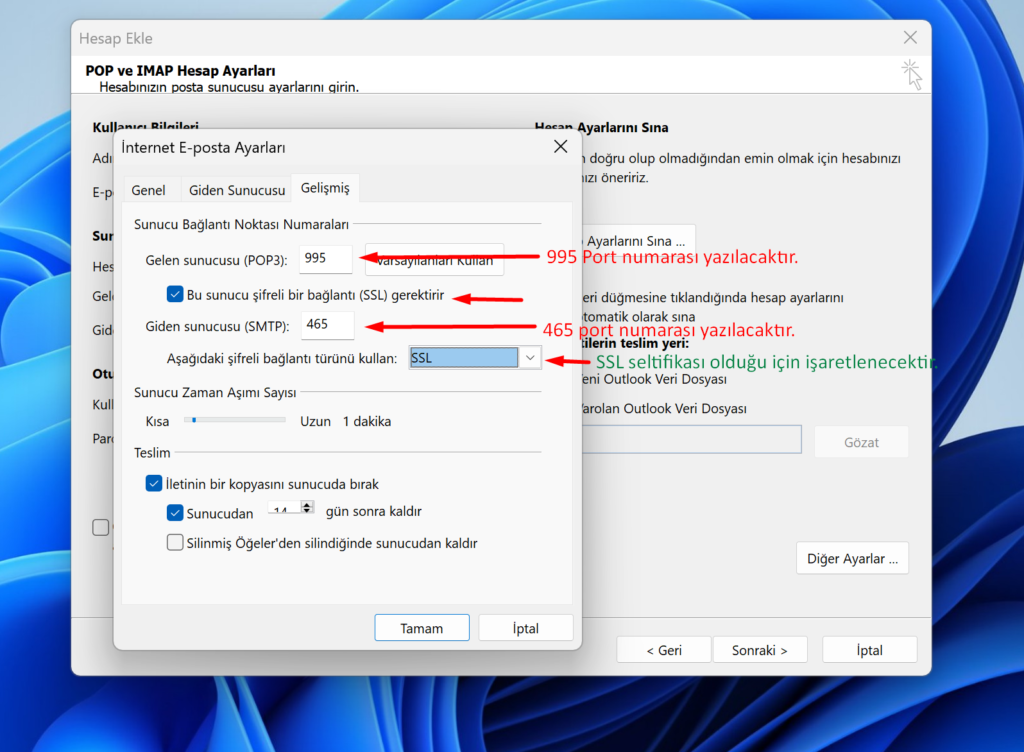
Task: Click İptal in İnternet E-posta Ayarları dialog
Action: [525, 628]
